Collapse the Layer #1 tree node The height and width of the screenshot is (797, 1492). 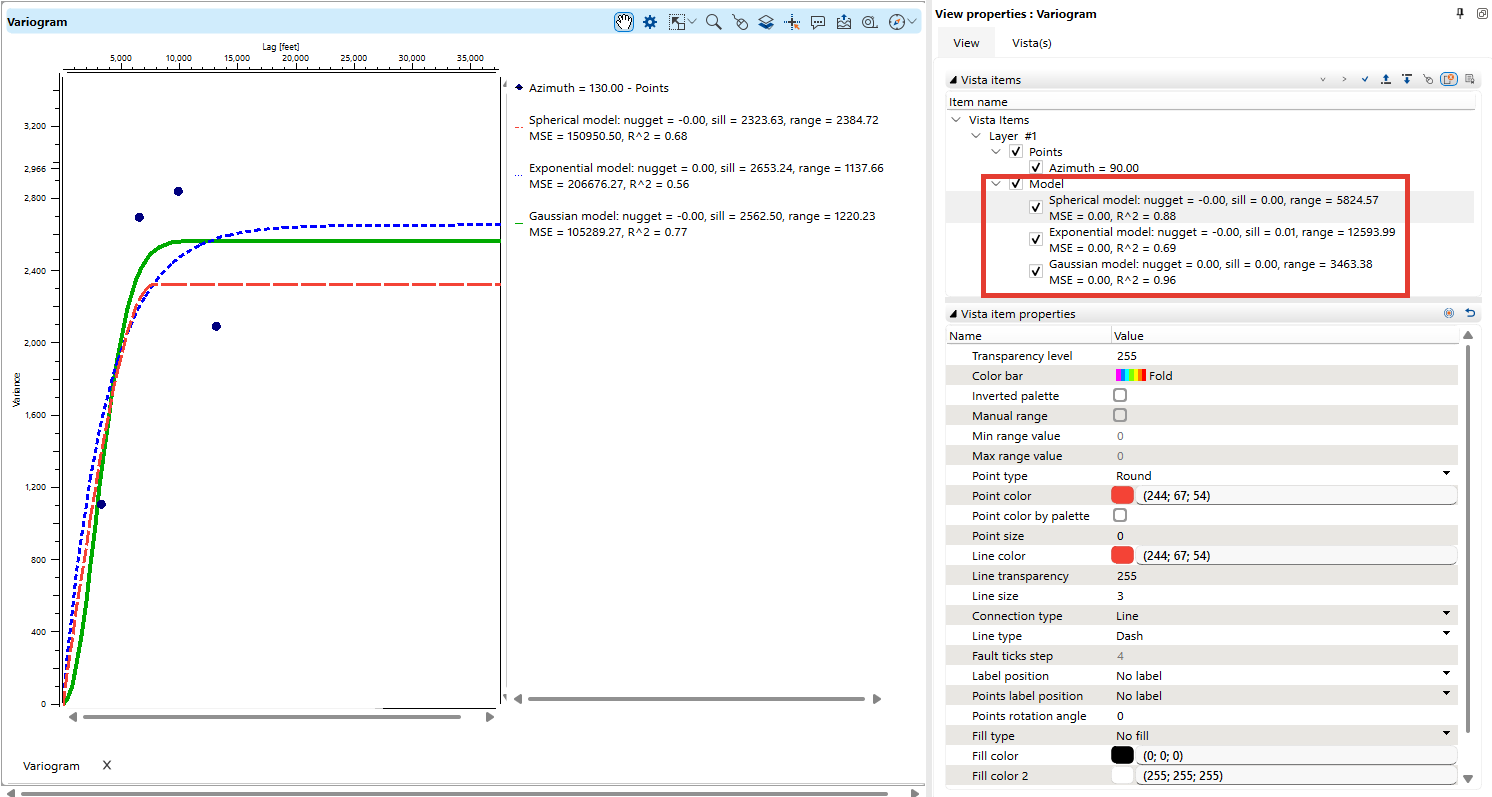click(975, 135)
